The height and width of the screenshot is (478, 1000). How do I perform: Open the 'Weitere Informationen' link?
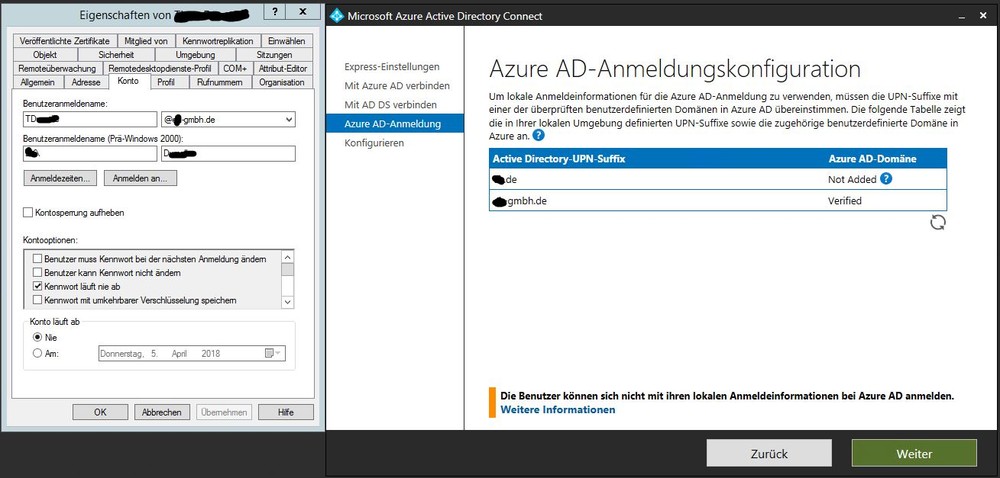(557, 410)
